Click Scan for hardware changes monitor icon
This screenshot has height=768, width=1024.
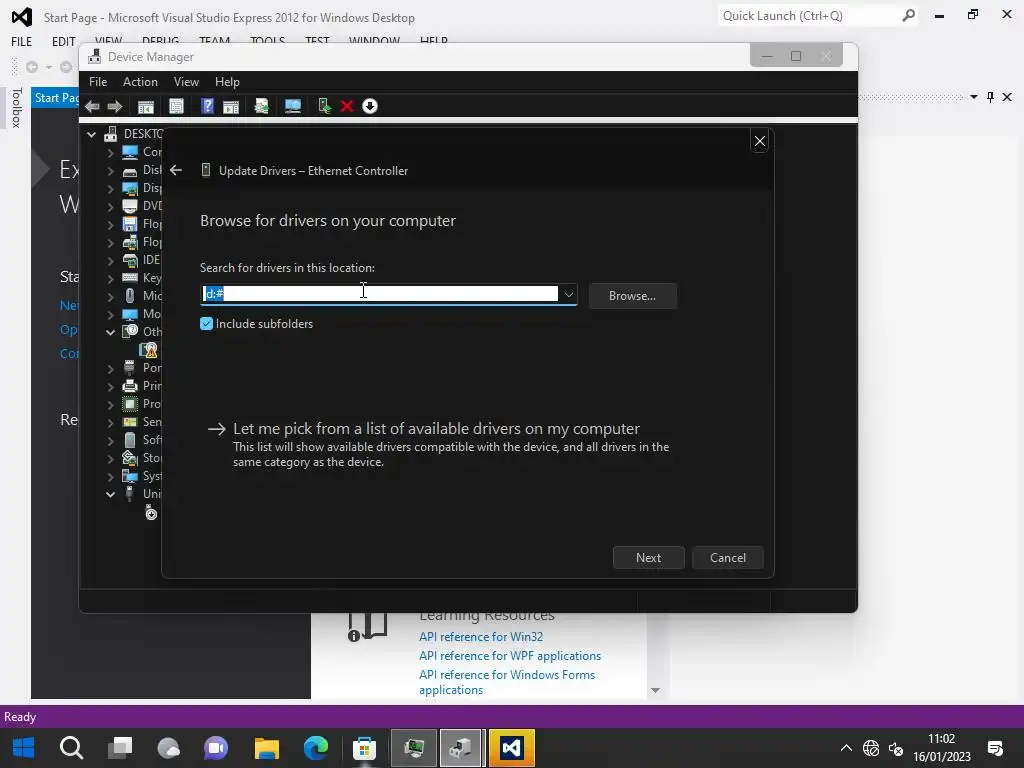point(293,106)
